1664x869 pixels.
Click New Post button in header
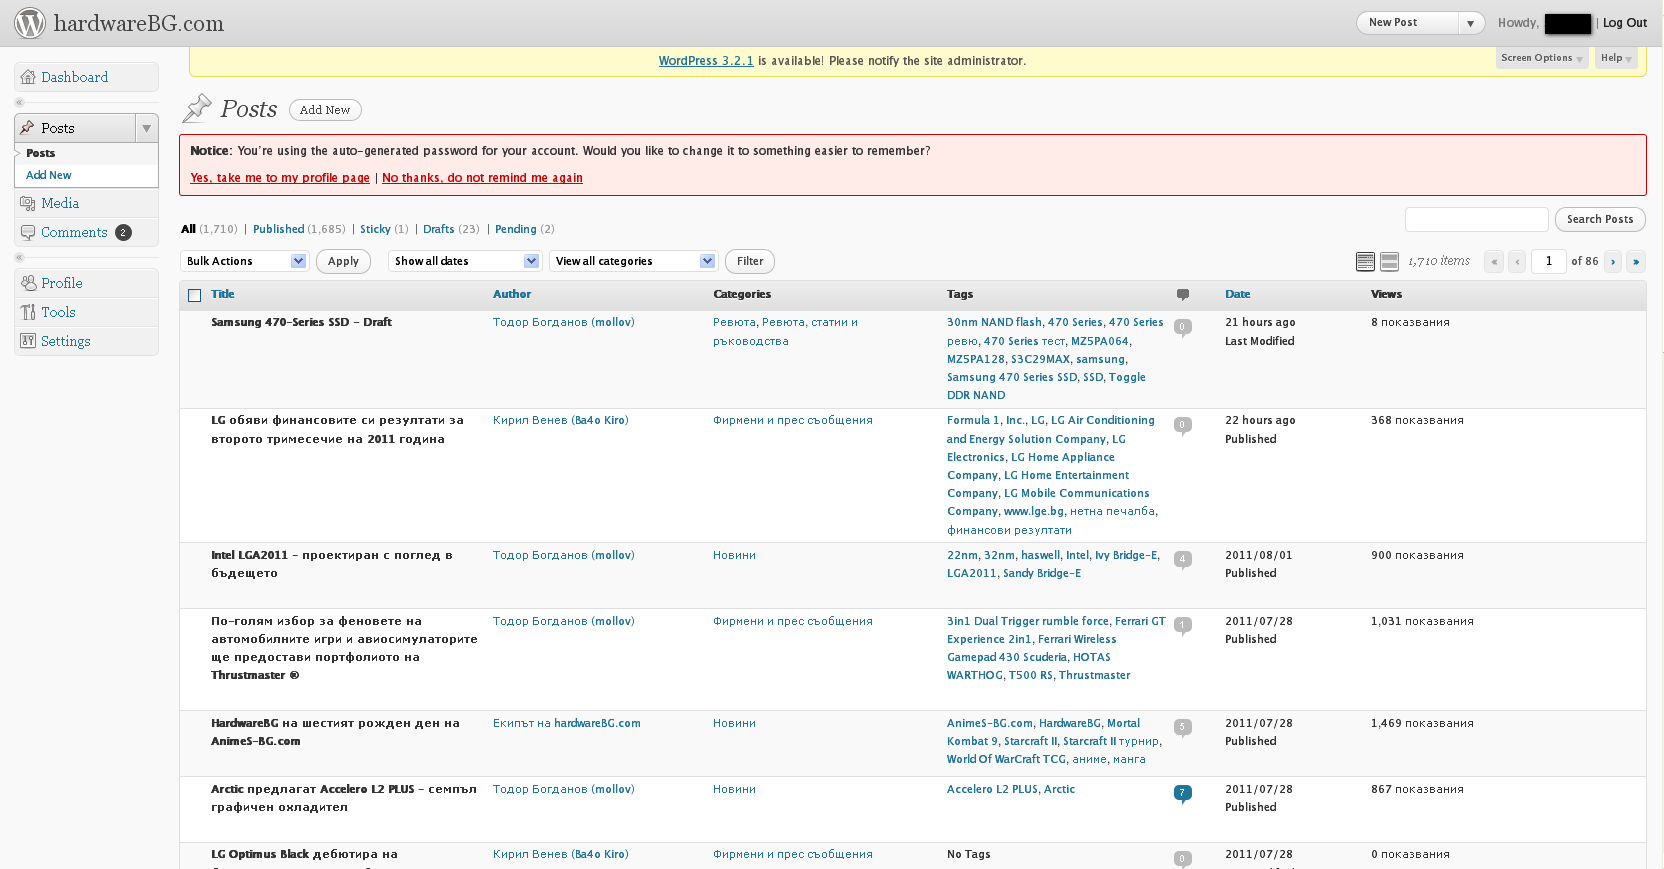tap(1408, 23)
